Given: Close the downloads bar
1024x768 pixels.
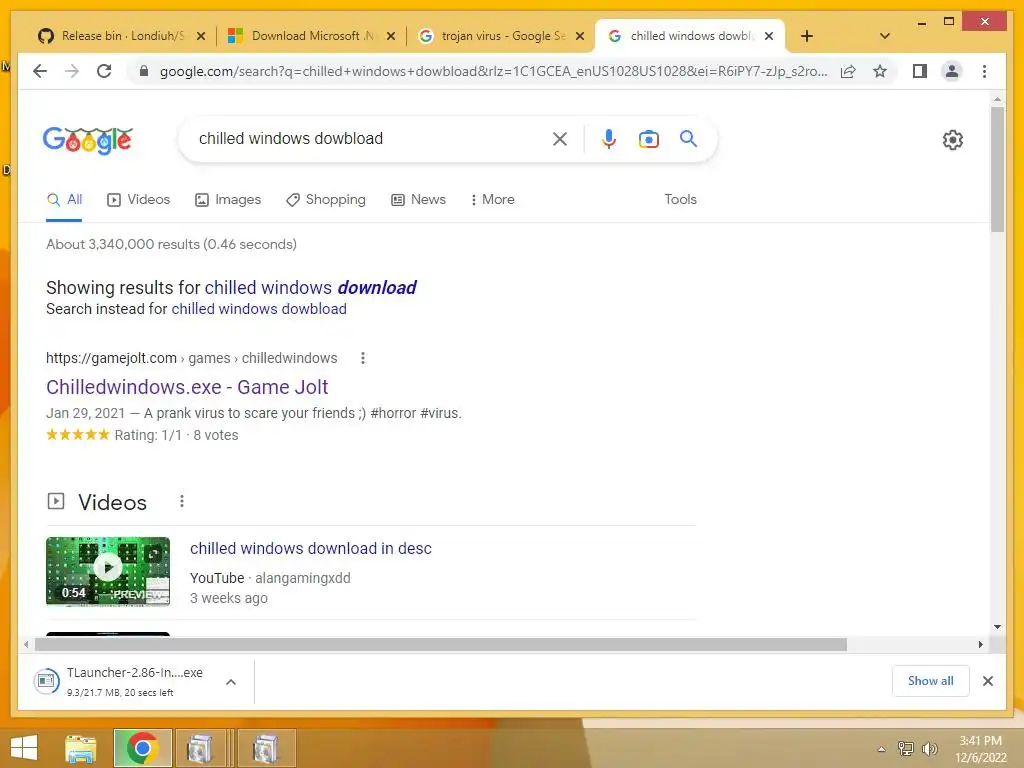Looking at the screenshot, I should tap(987, 681).
